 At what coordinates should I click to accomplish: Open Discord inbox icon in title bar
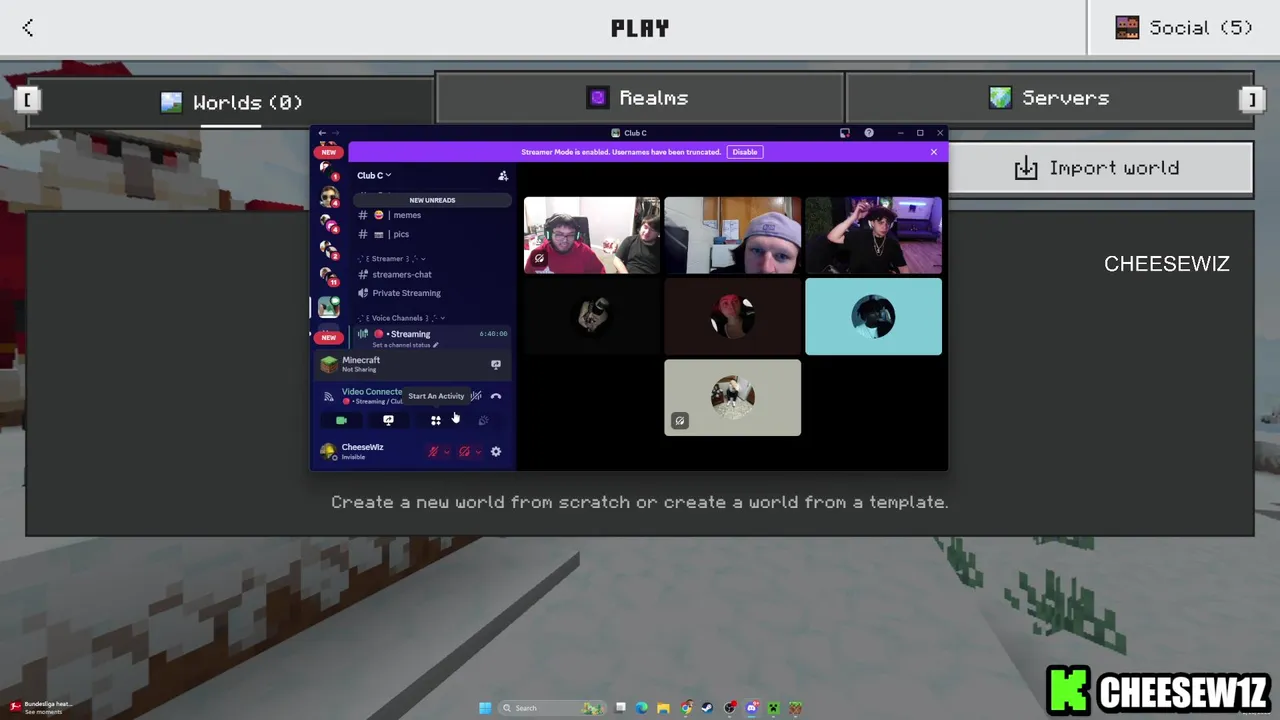845,133
